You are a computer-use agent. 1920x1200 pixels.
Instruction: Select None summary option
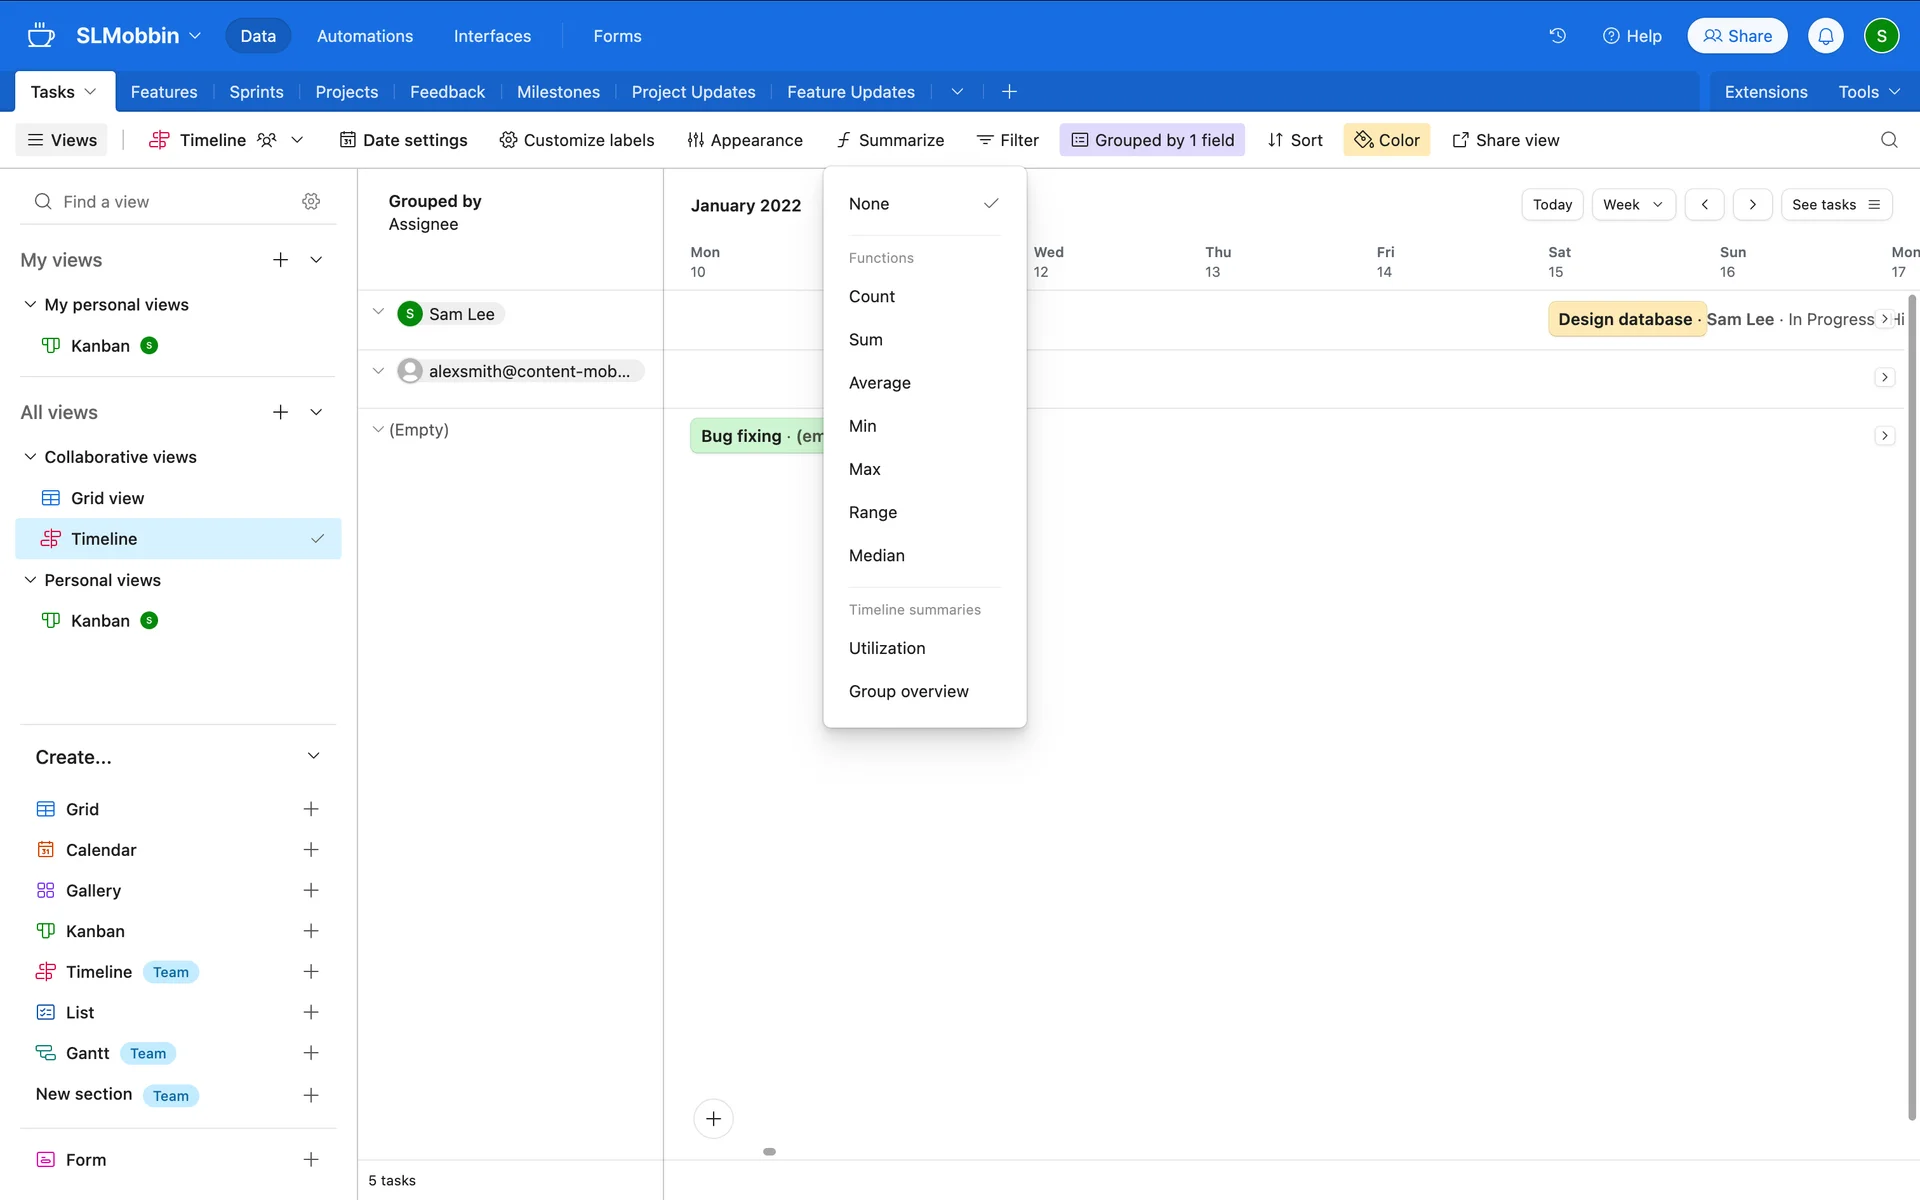869,204
